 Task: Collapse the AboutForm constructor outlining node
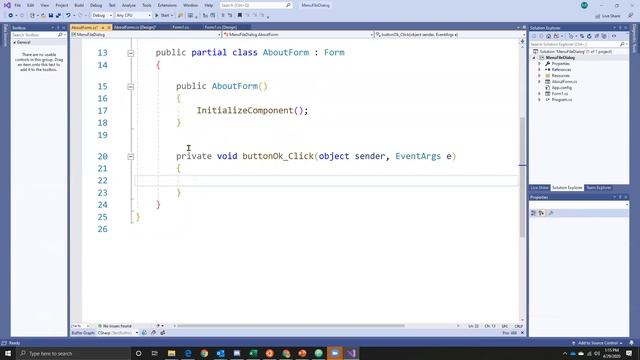coord(131,87)
